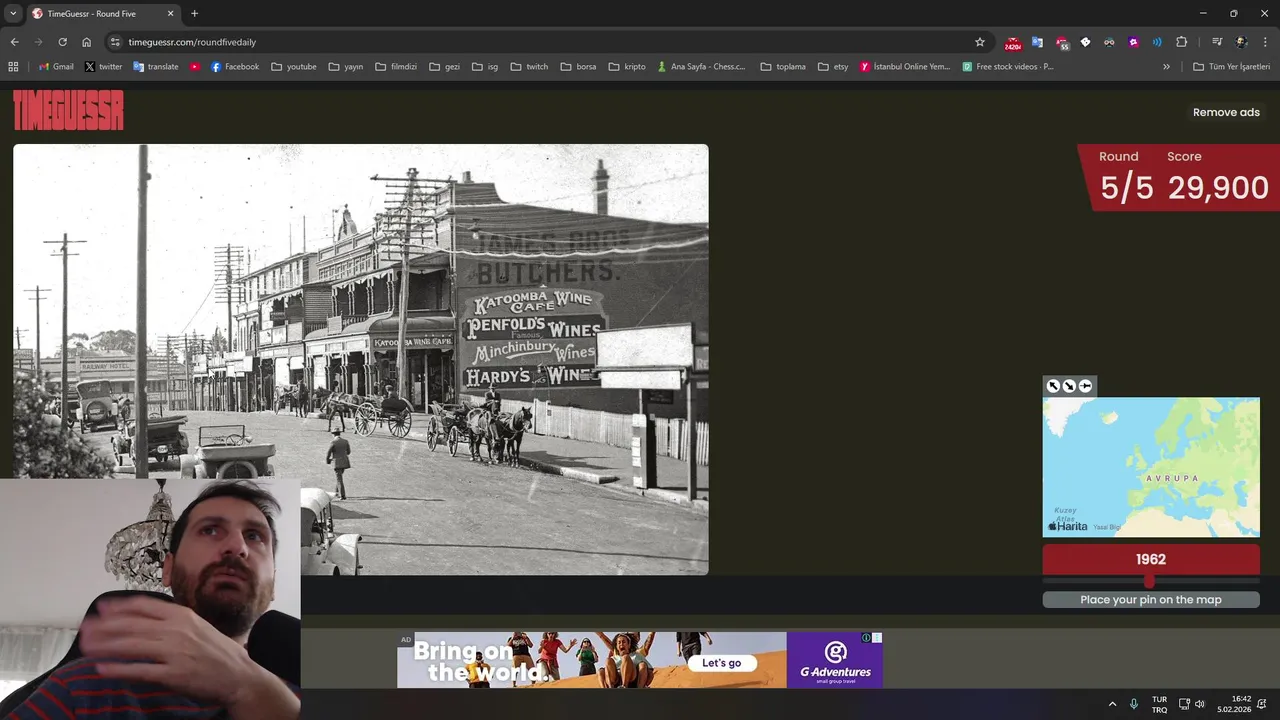The height and width of the screenshot is (720, 1280).
Task: Open the blue sound waves extension
Action: click(x=1157, y=42)
